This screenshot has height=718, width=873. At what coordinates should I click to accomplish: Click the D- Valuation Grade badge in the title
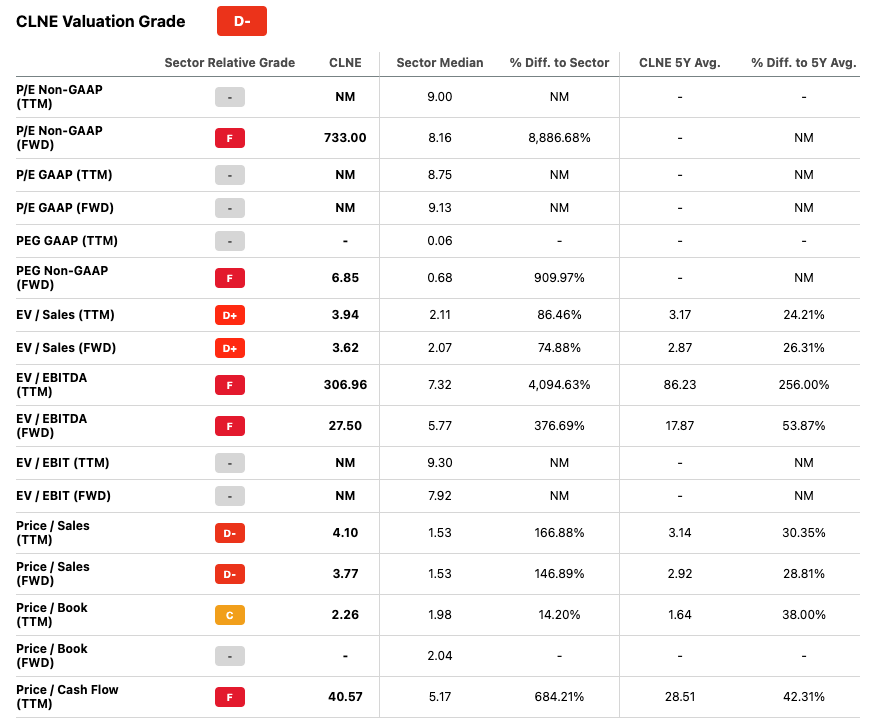pyautogui.click(x=241, y=21)
